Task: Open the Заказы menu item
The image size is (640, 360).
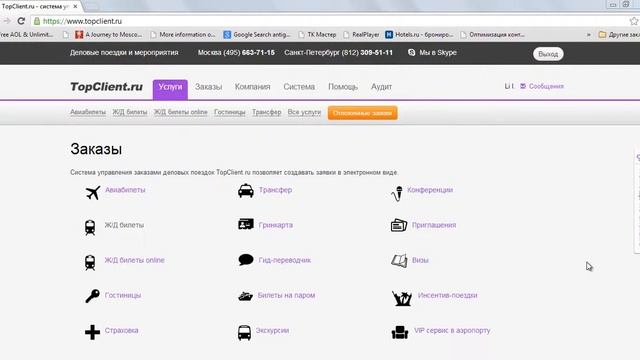Action: pyautogui.click(x=209, y=87)
